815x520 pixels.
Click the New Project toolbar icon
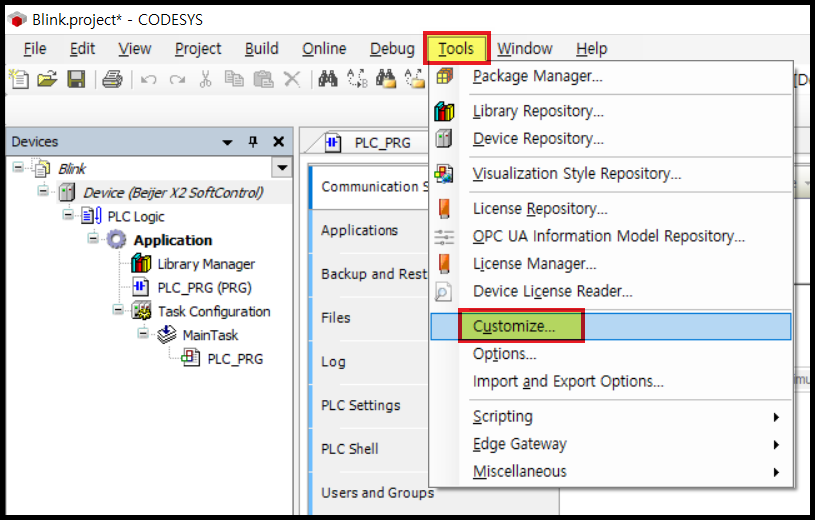point(19,80)
